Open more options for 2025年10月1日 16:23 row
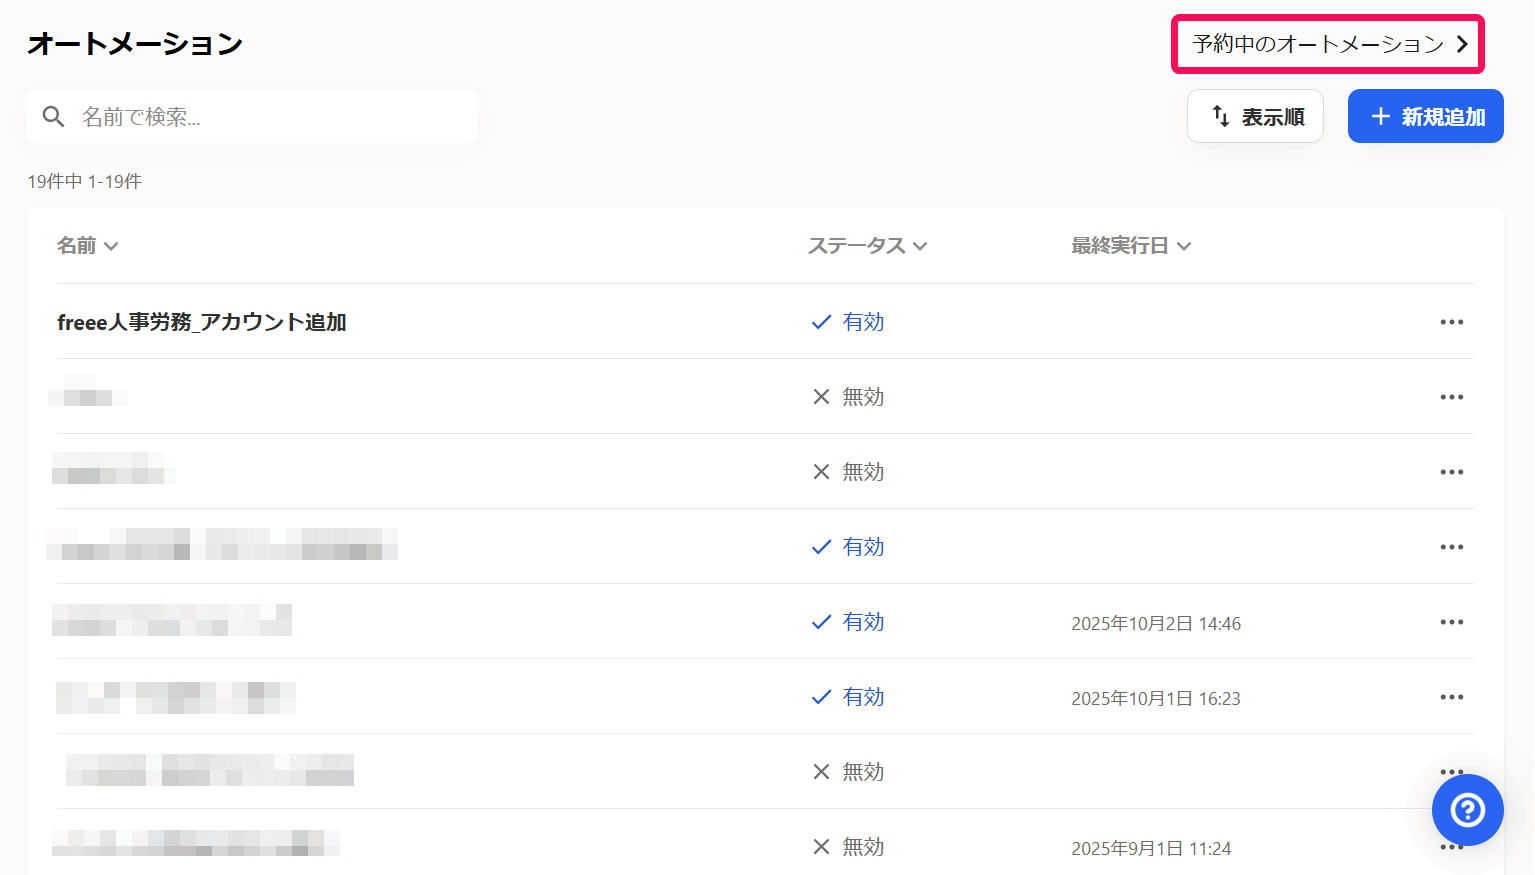 [x=1452, y=697]
